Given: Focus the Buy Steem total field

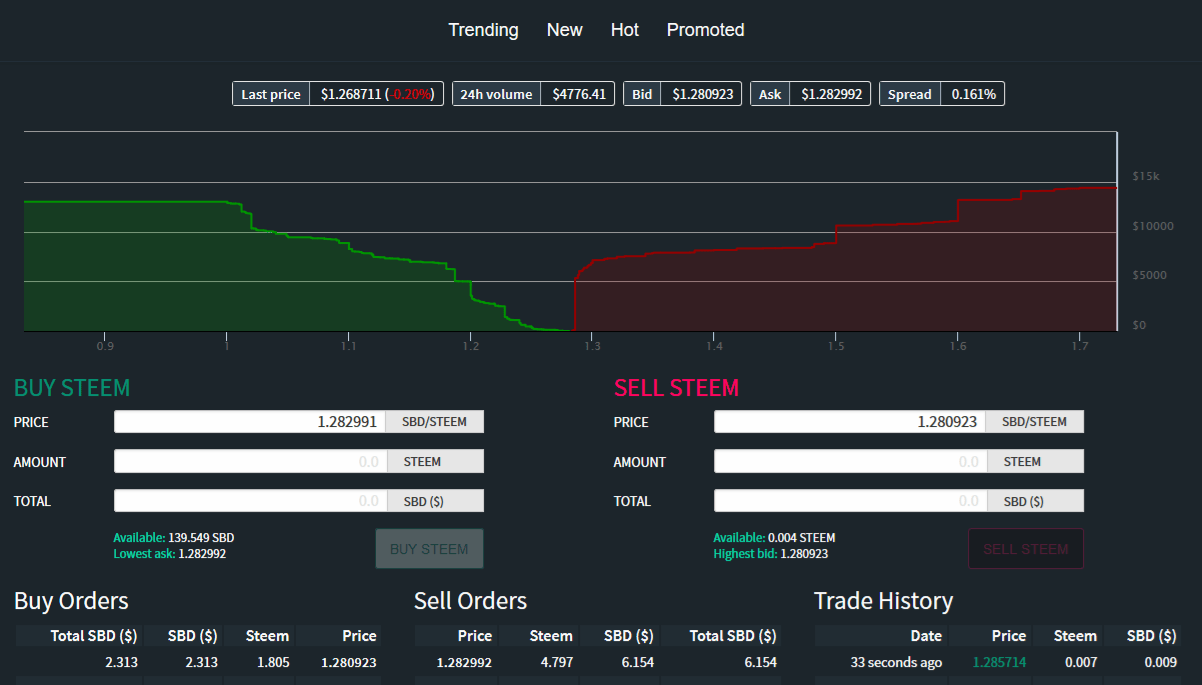Looking at the screenshot, I should pyautogui.click(x=250, y=501).
